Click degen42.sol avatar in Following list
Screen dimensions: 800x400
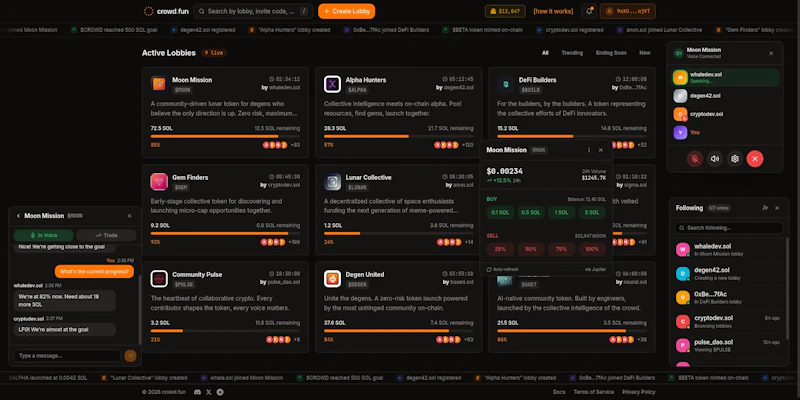(683, 273)
